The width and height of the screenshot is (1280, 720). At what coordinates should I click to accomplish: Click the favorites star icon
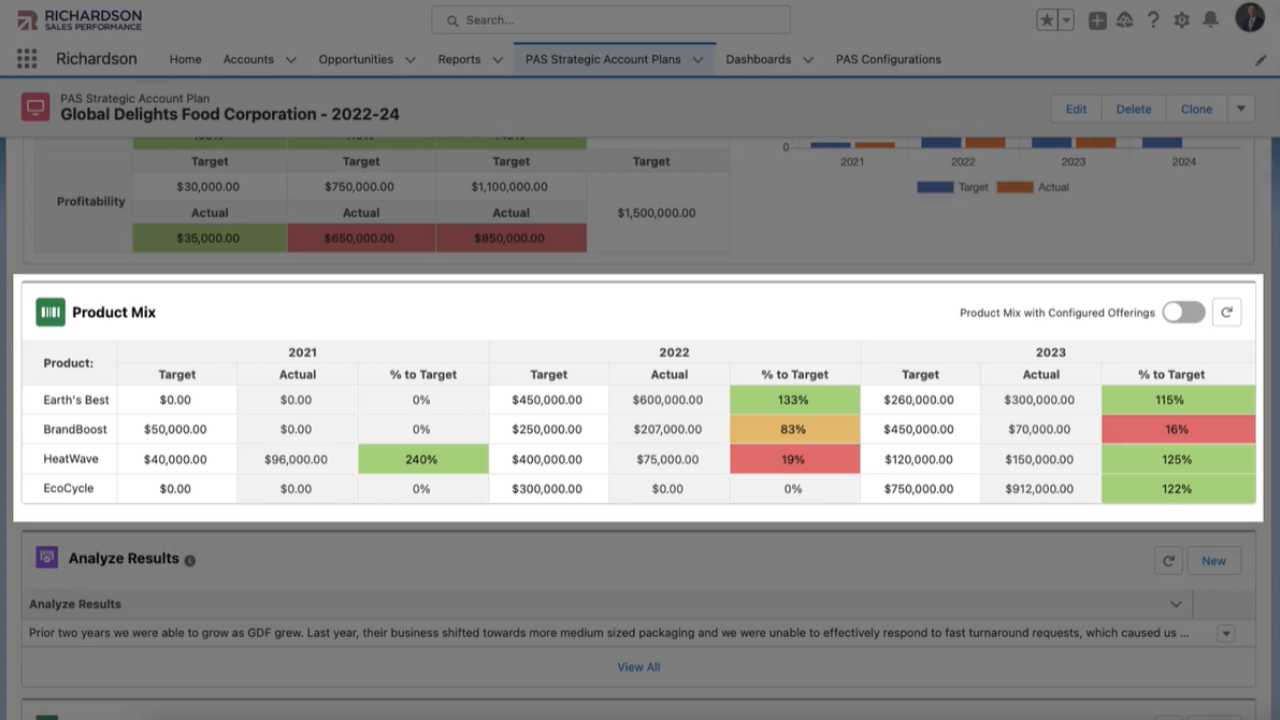1047,20
